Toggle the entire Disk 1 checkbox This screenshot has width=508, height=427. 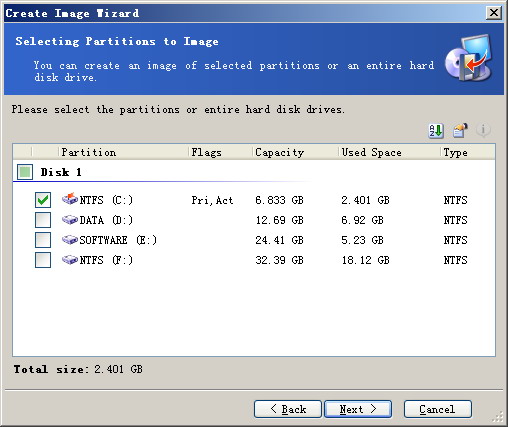tap(25, 172)
